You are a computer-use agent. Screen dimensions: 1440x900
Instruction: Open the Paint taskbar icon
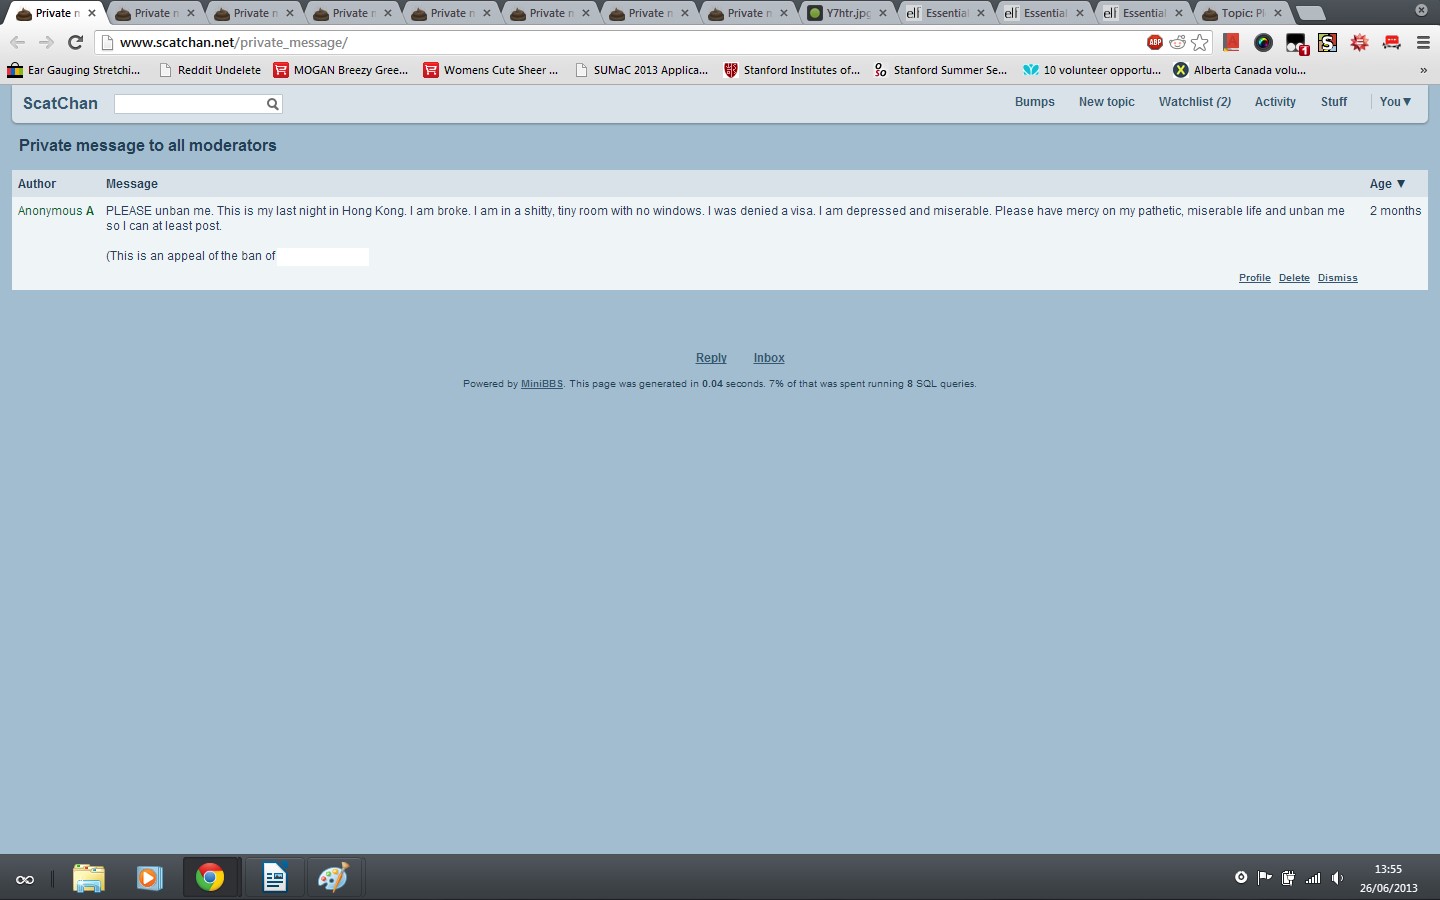pyautogui.click(x=333, y=878)
